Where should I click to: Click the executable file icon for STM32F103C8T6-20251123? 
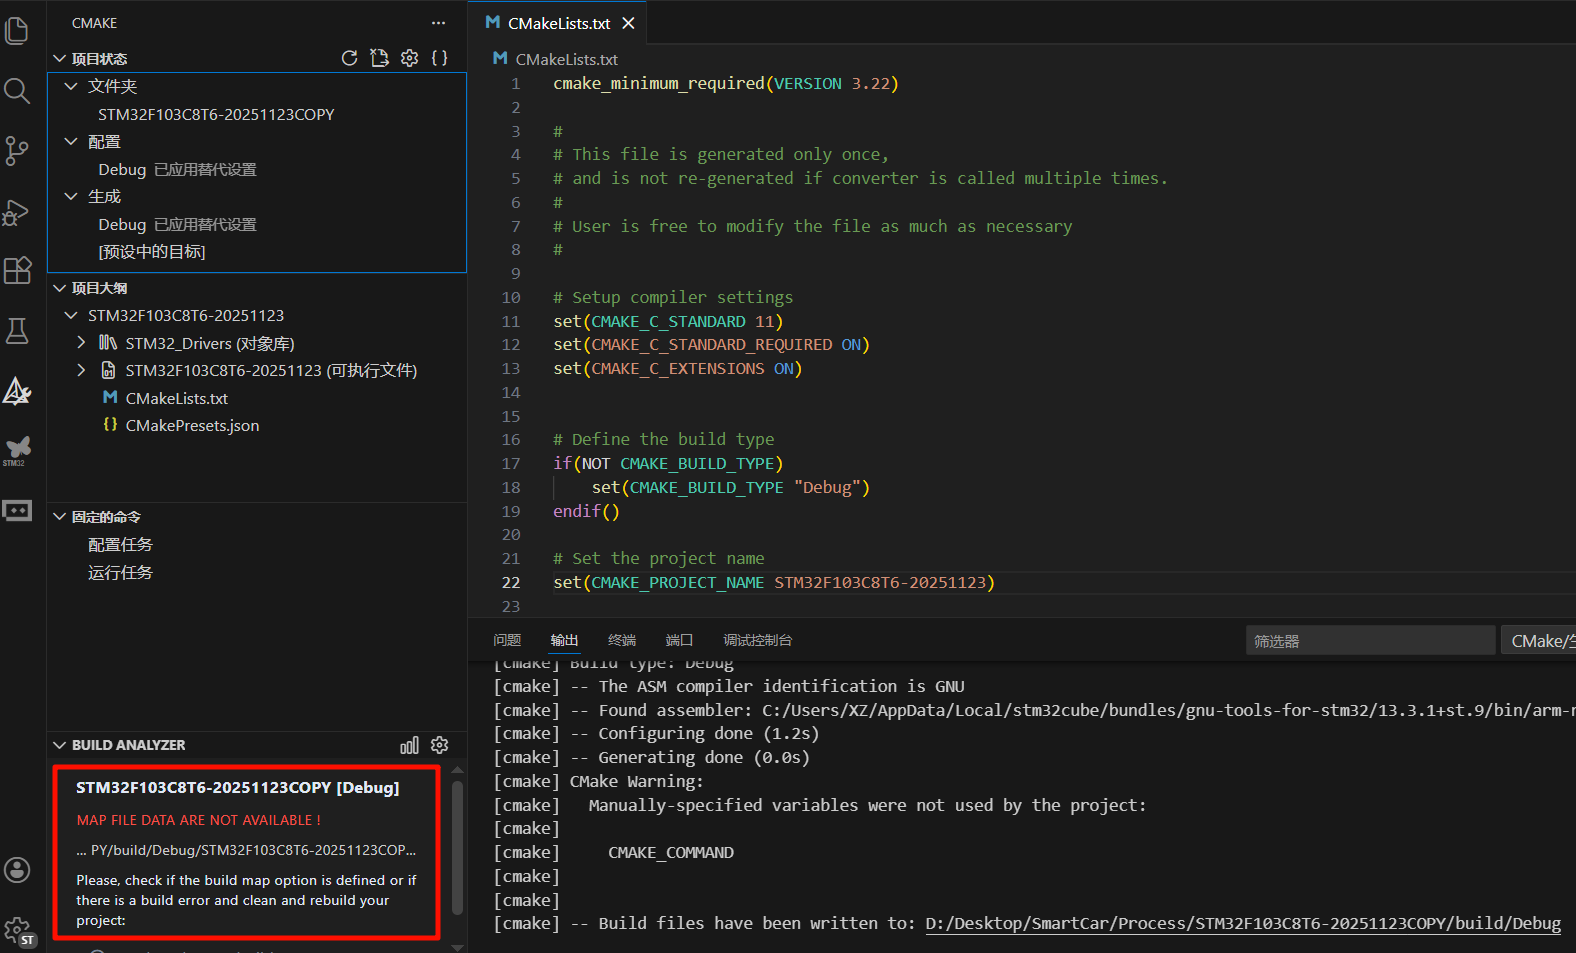108,370
